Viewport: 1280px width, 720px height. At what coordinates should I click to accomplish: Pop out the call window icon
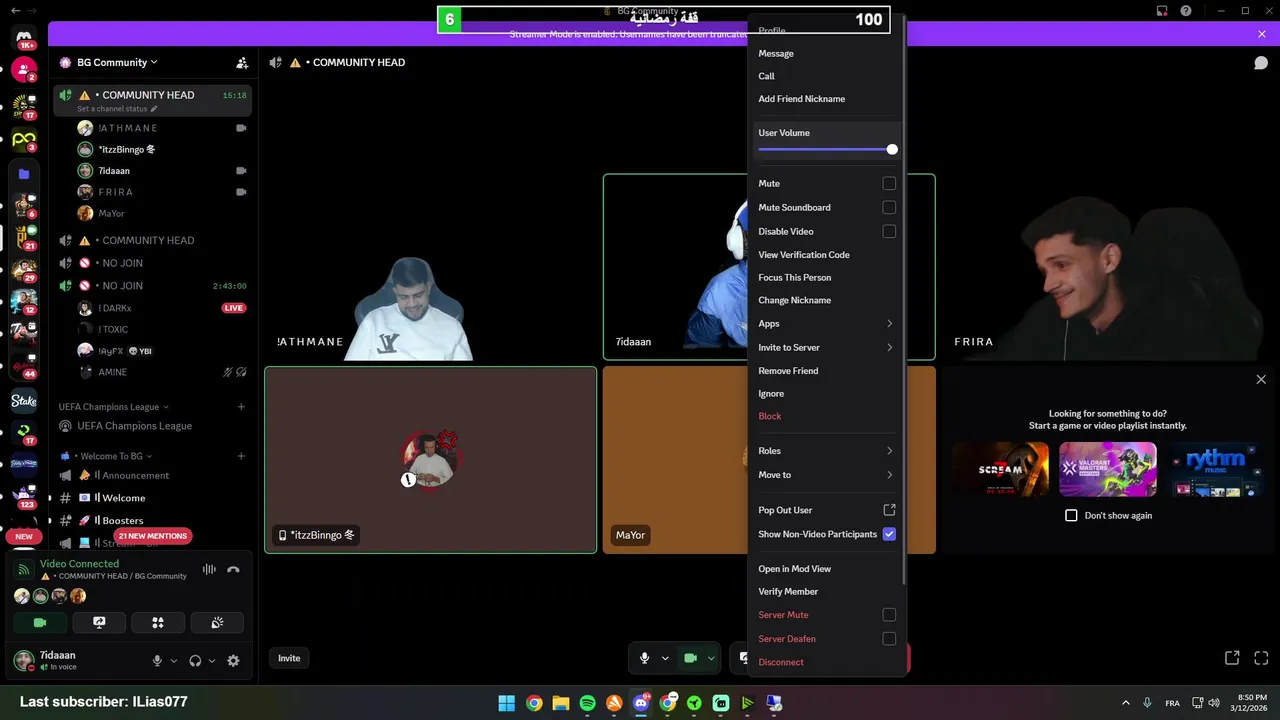pyautogui.click(x=1232, y=658)
